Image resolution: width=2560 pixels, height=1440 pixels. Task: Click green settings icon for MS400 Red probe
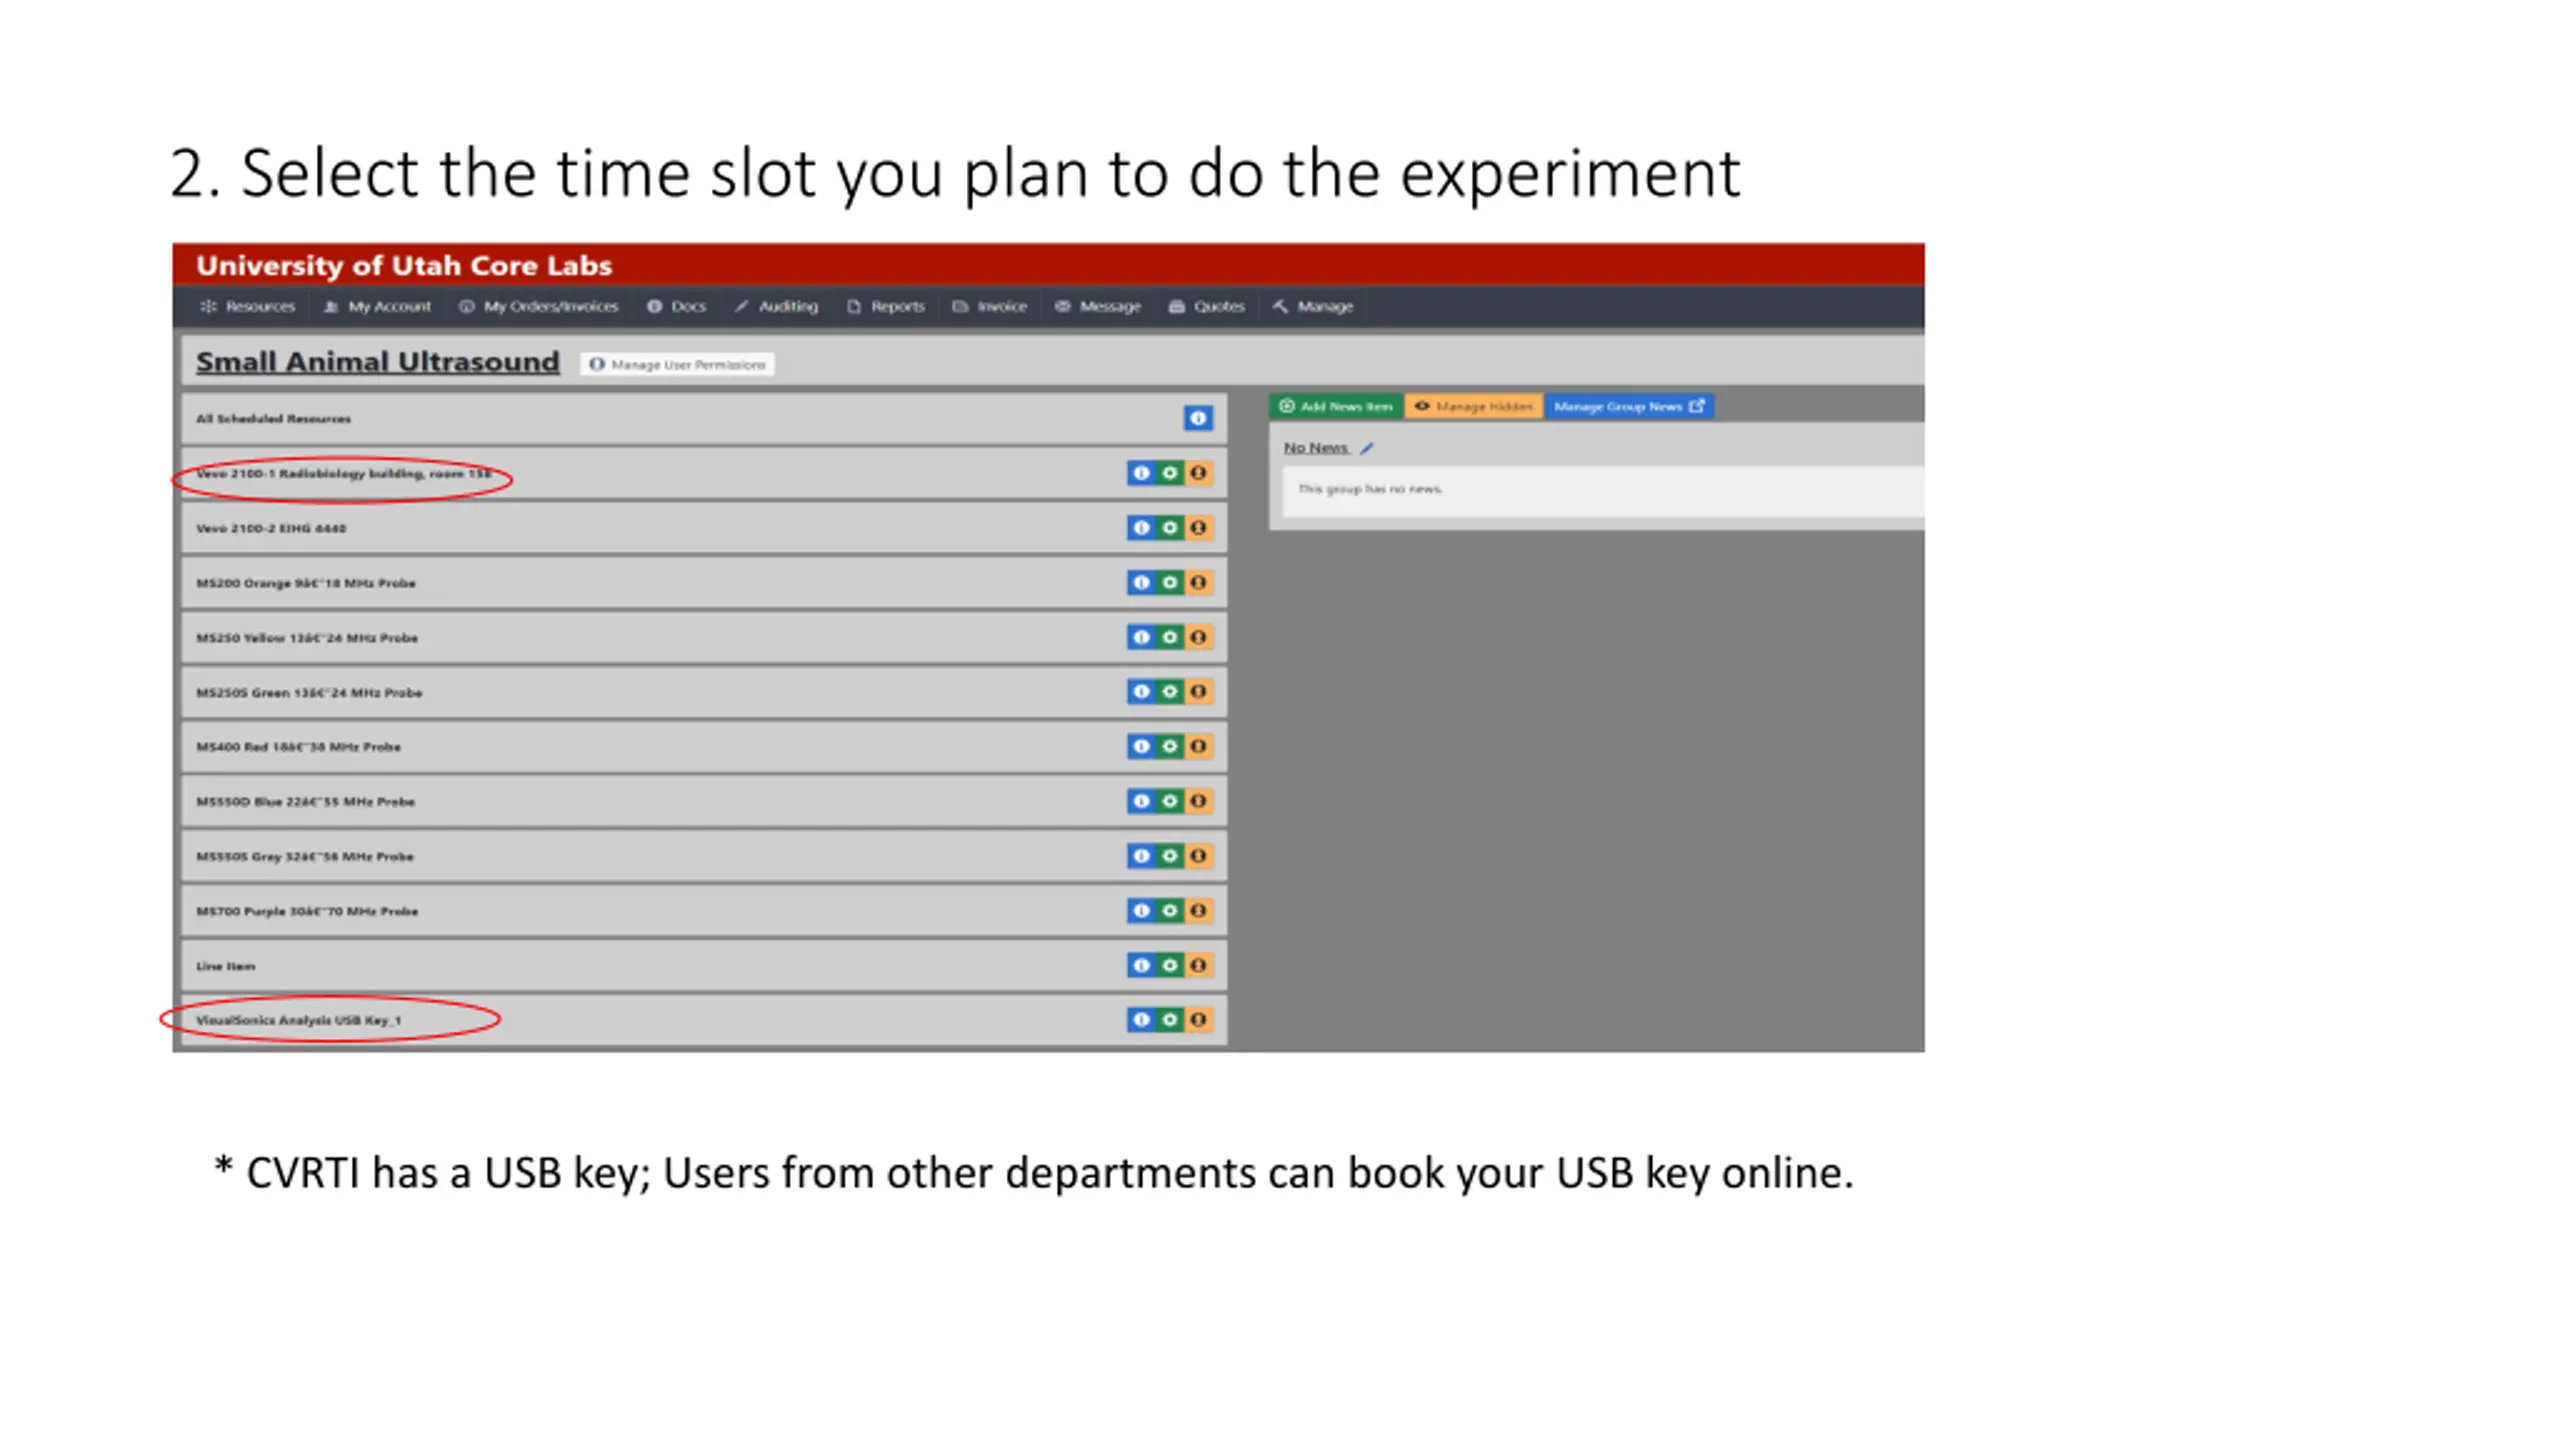[x=1169, y=746]
